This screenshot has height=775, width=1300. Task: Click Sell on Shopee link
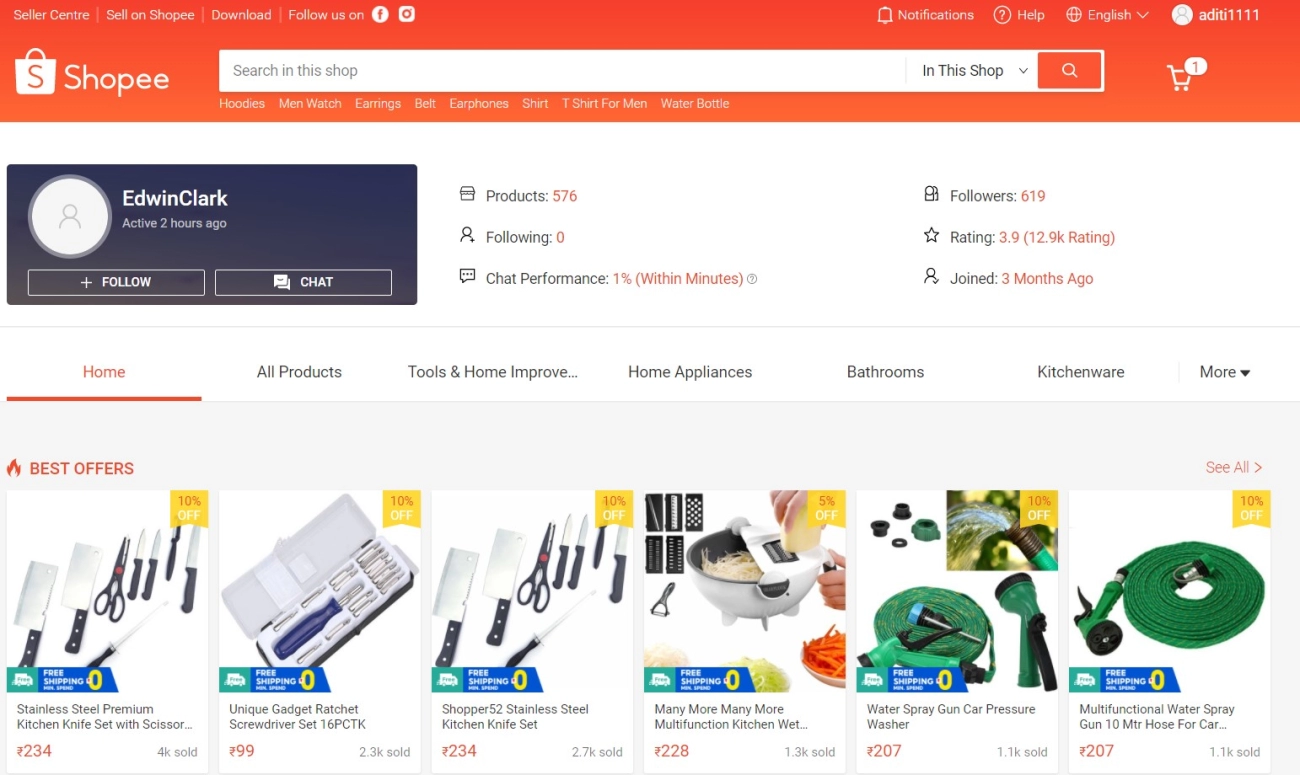[150, 15]
